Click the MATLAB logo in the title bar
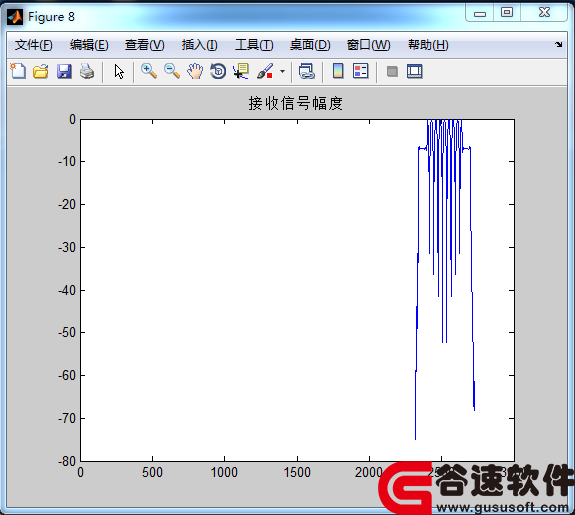Image resolution: width=575 pixels, height=515 pixels. coord(15,17)
